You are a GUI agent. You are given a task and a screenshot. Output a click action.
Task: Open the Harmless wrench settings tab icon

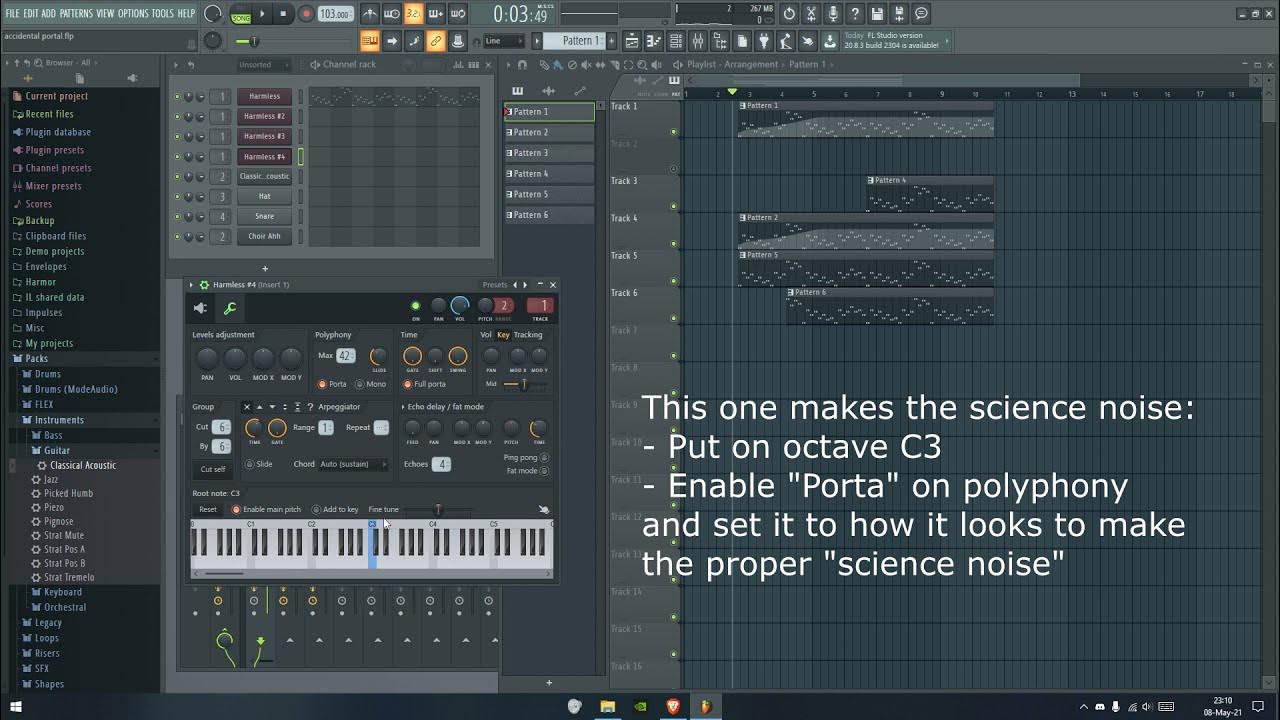coord(230,309)
